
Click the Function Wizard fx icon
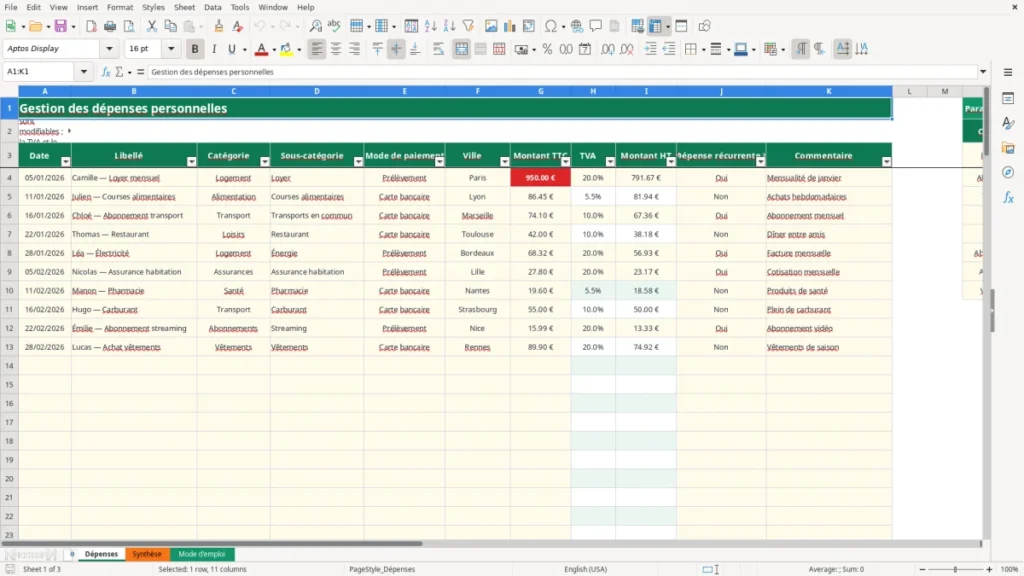106,72
